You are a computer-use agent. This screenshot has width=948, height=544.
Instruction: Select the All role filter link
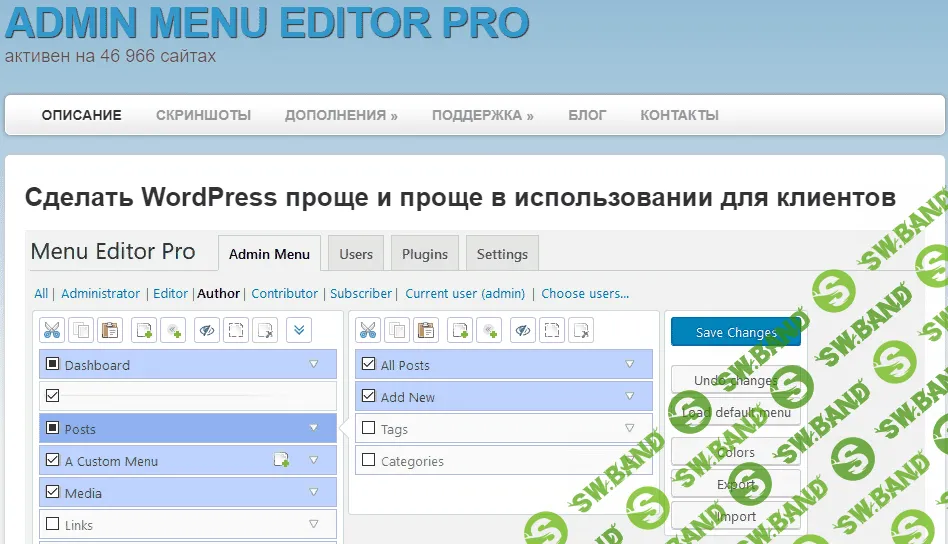coord(41,293)
